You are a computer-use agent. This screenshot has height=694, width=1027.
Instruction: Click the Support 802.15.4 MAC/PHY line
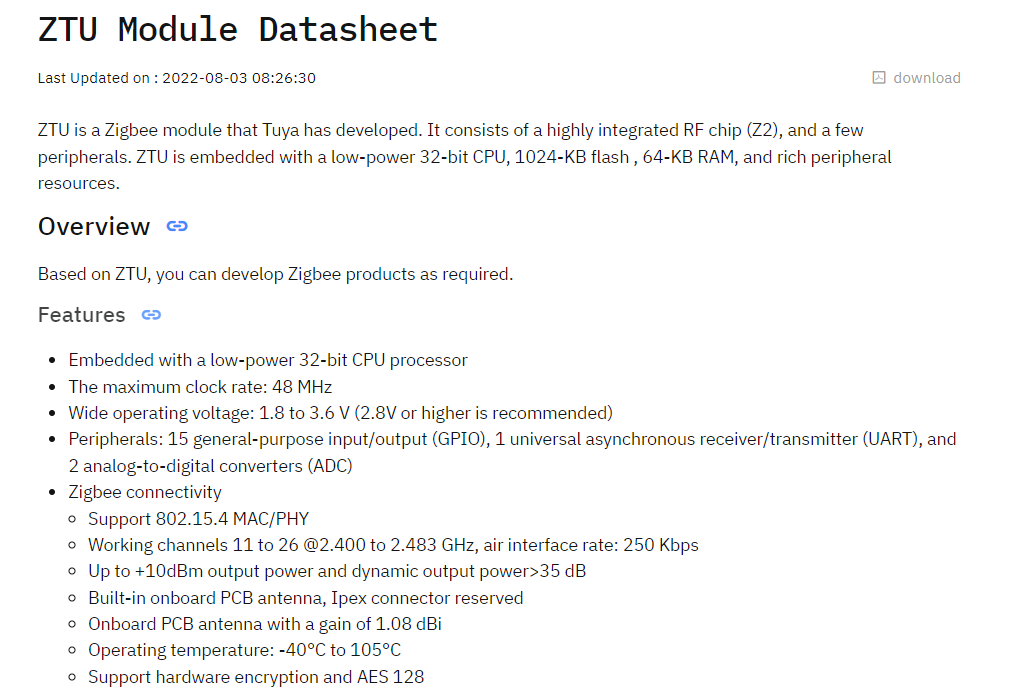[198, 519]
